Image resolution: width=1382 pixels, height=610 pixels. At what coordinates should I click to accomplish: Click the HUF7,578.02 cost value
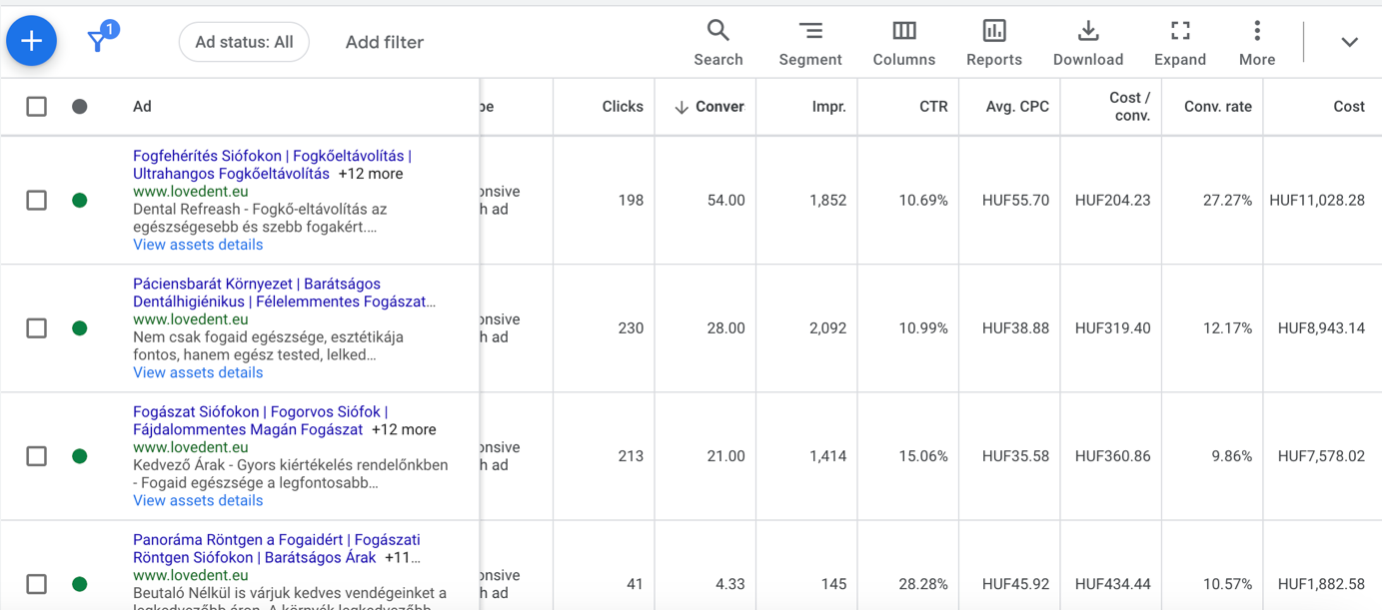tap(1321, 456)
